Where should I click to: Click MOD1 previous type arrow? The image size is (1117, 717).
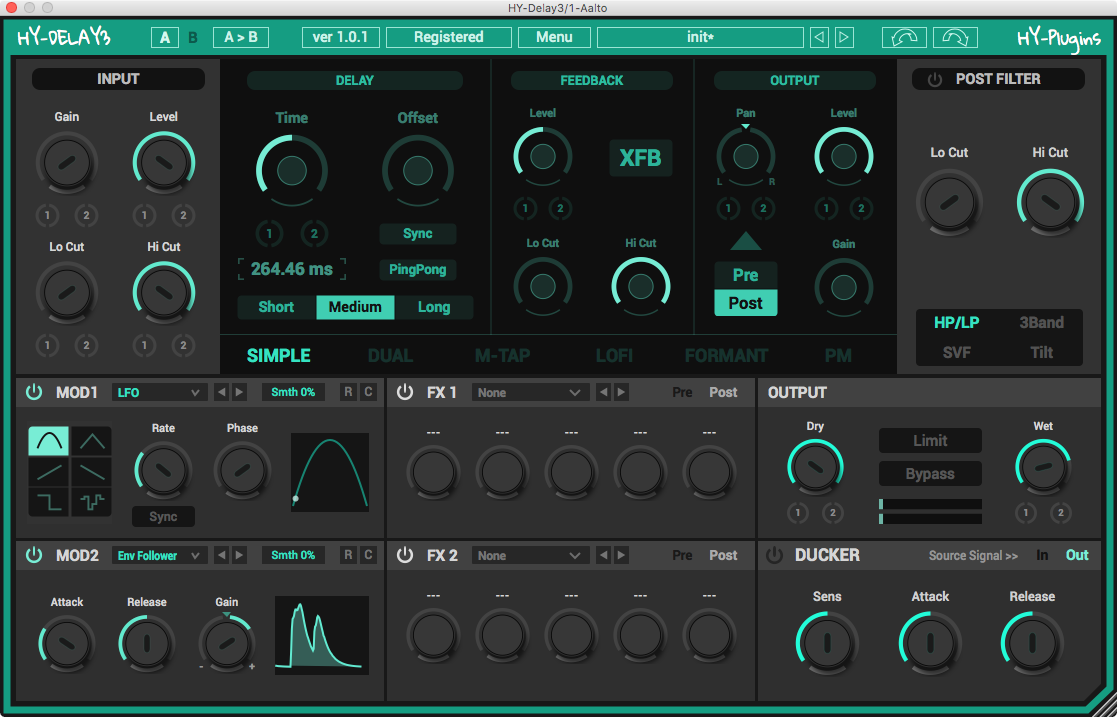pyautogui.click(x=222, y=392)
